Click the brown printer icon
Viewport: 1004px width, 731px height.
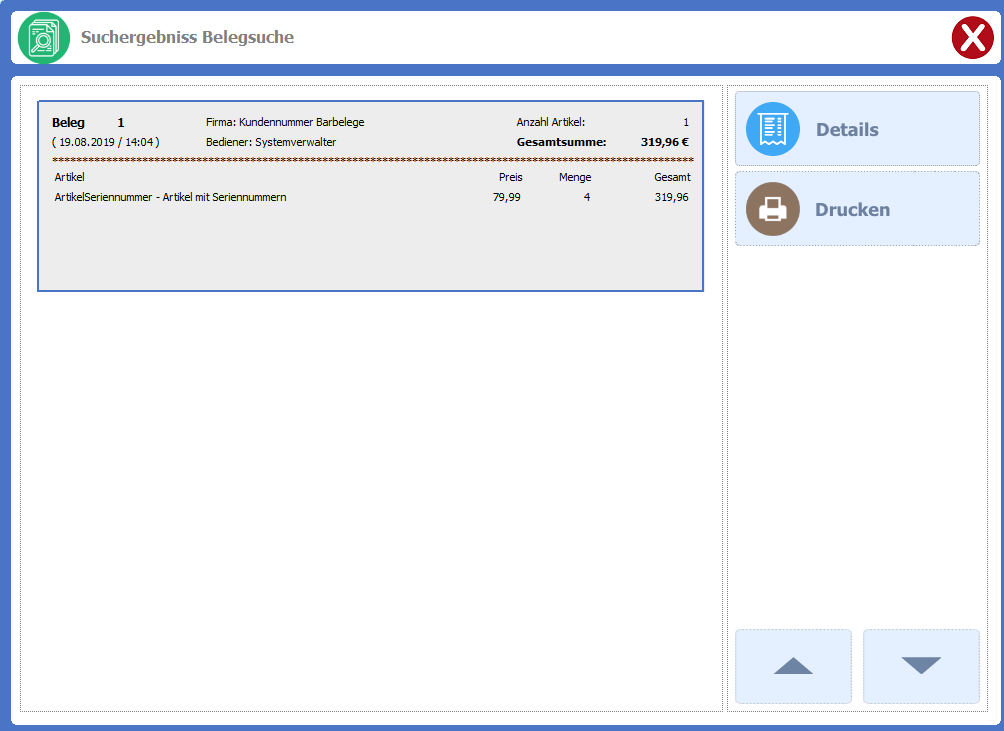(x=772, y=209)
